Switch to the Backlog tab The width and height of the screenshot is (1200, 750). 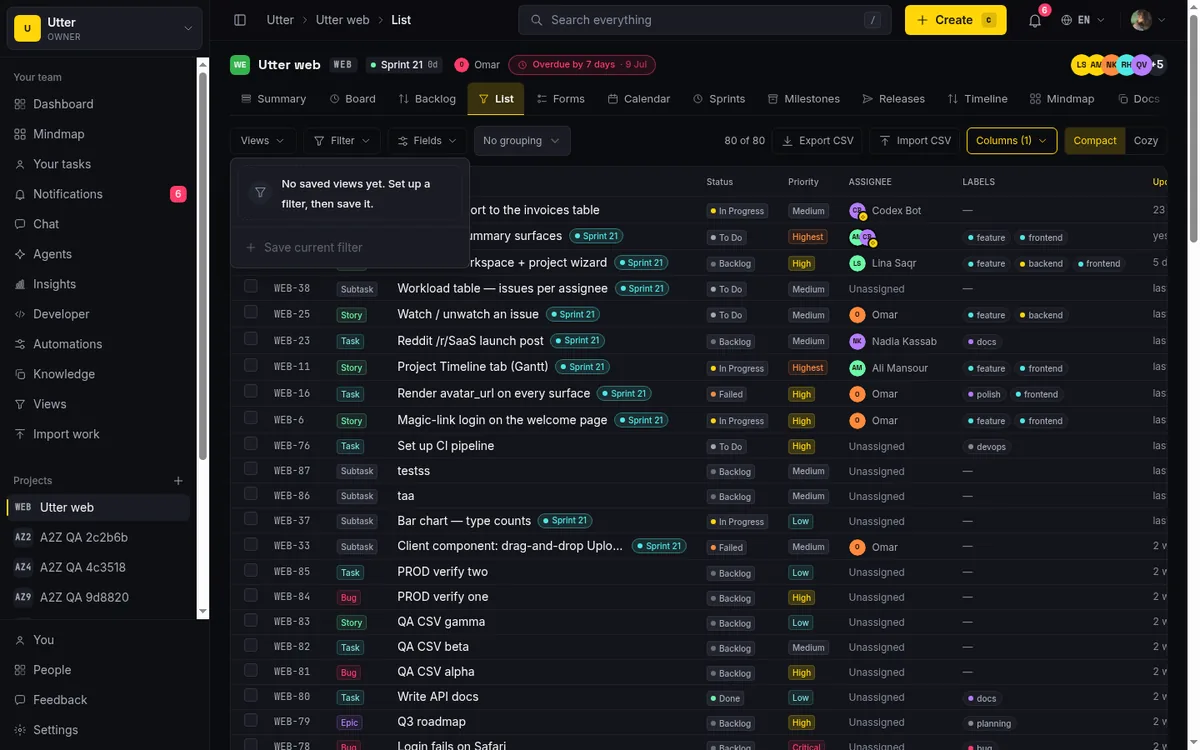tap(427, 99)
